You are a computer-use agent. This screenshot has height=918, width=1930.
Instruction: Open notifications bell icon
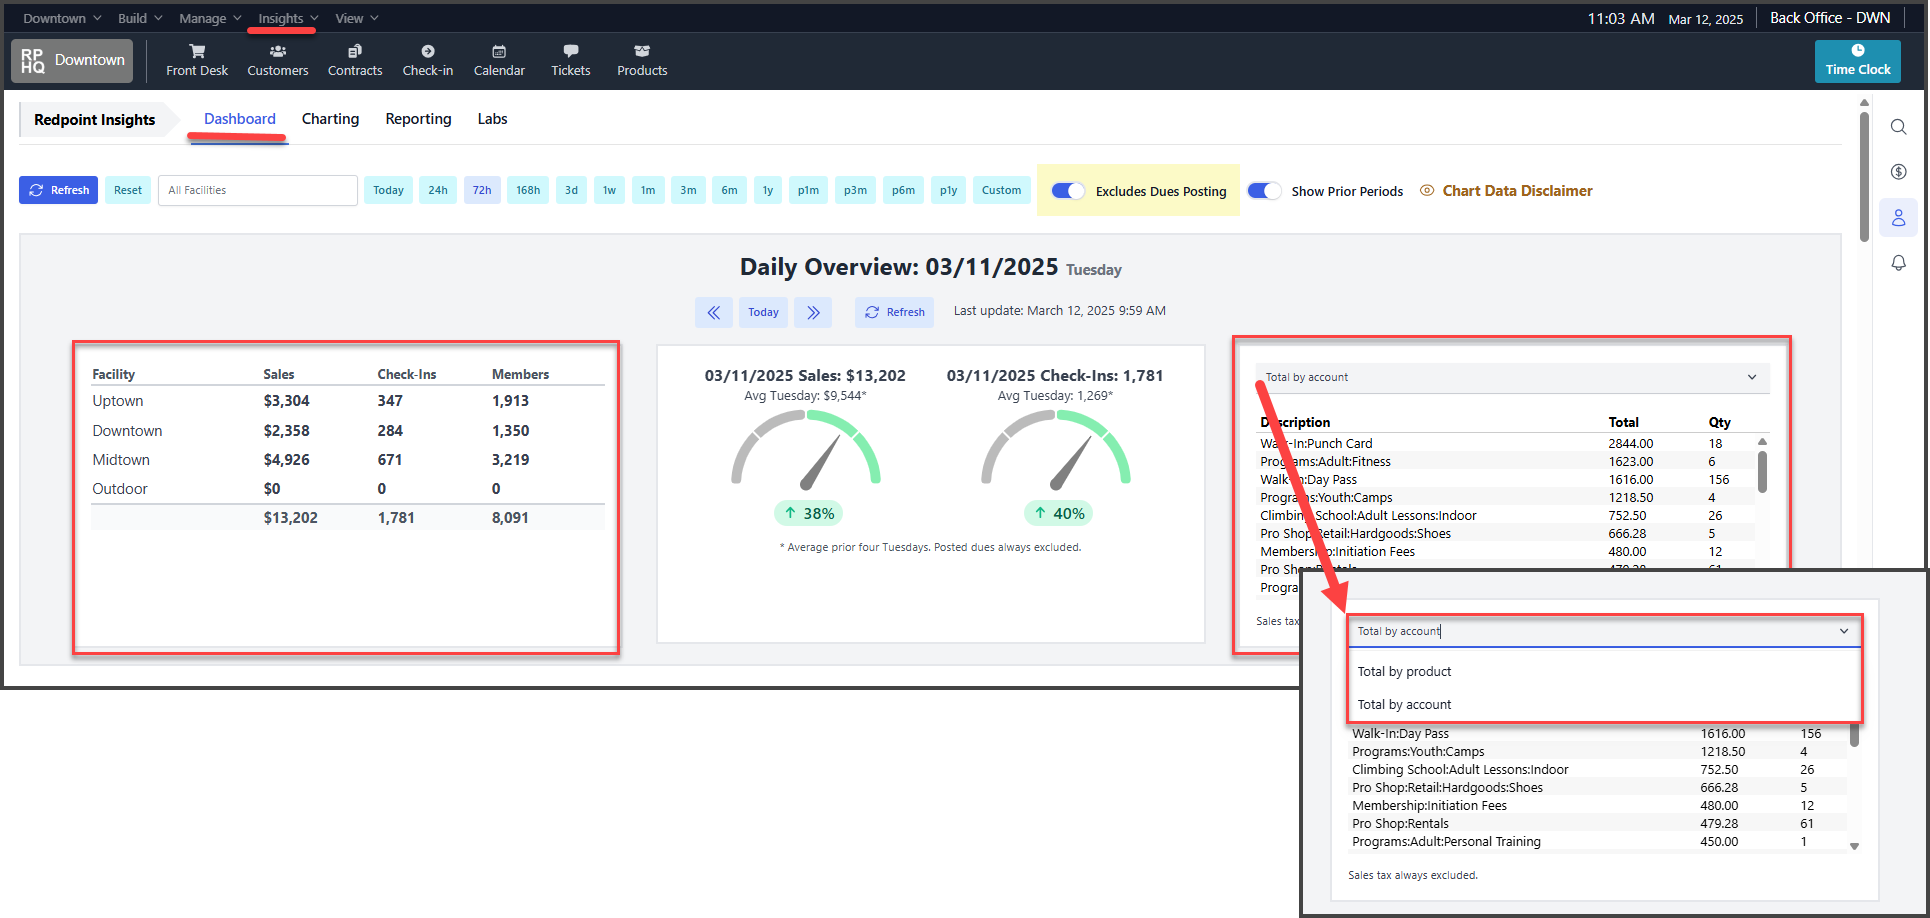tap(1898, 263)
